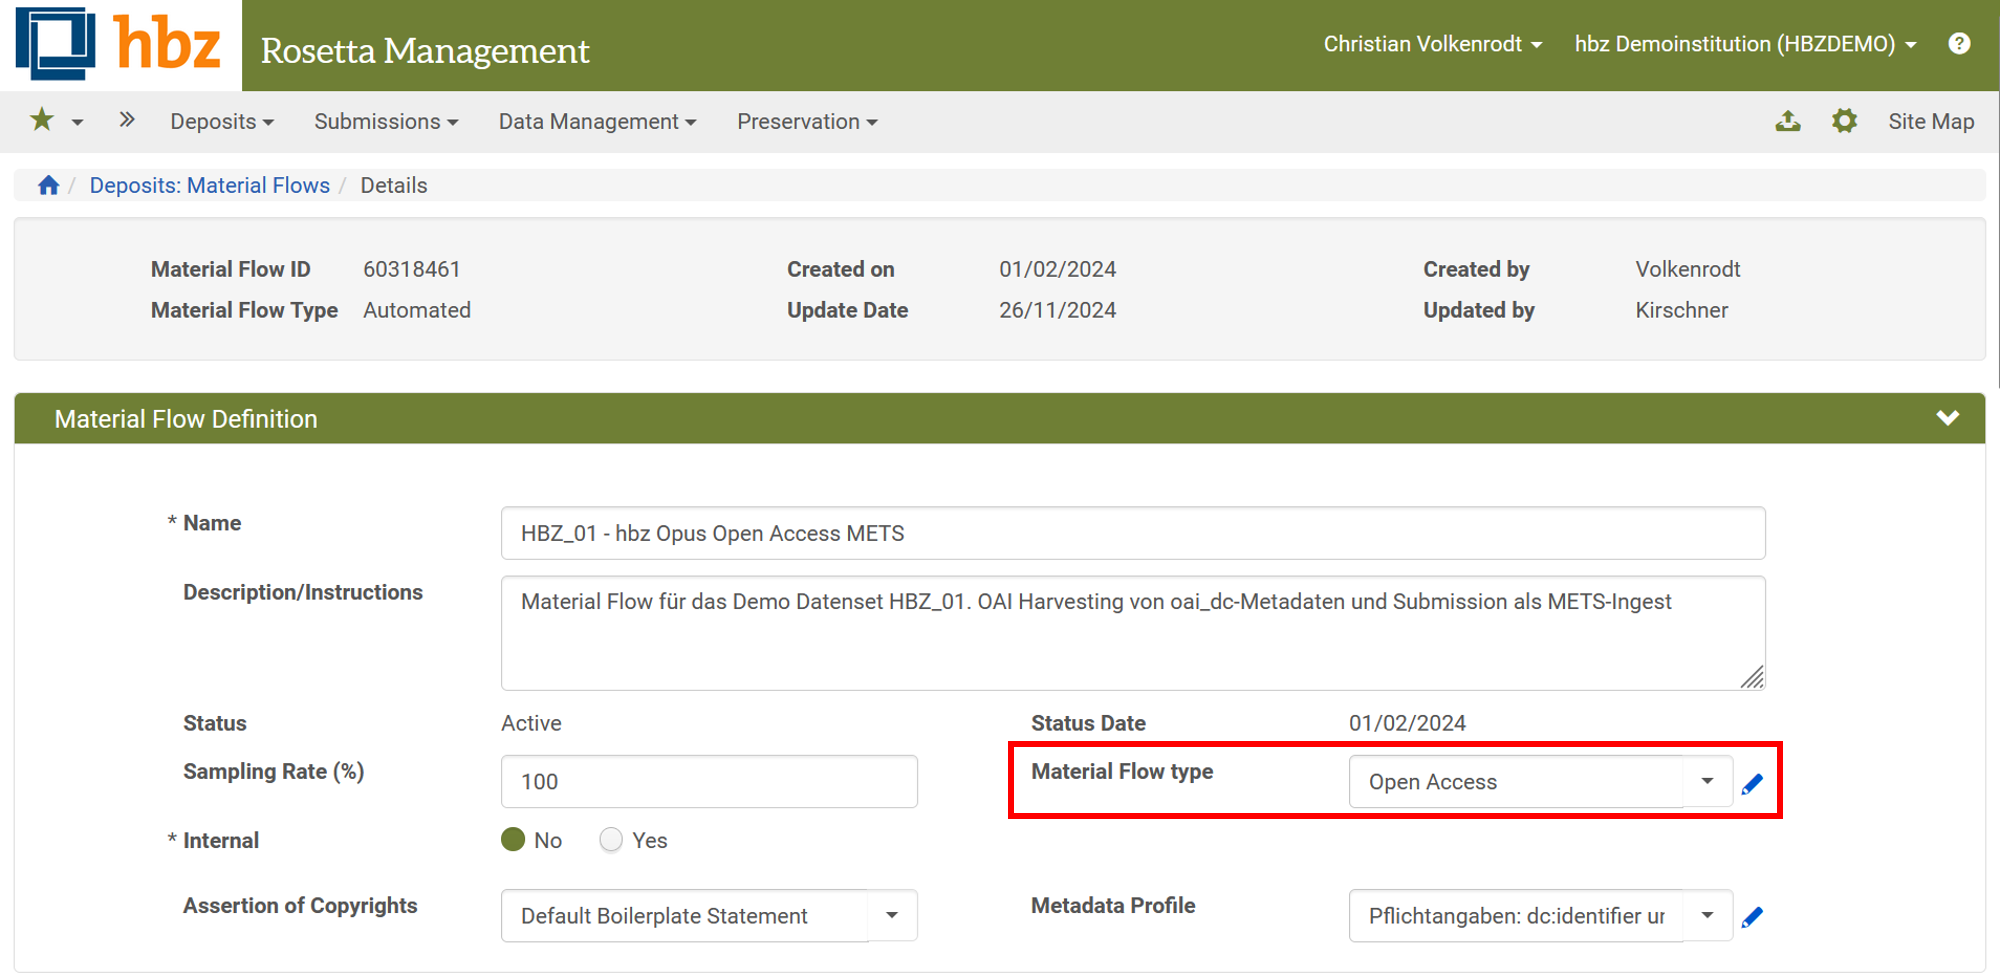Select the No radio button for Internal
This screenshot has width=2000, height=977.
[x=512, y=840]
